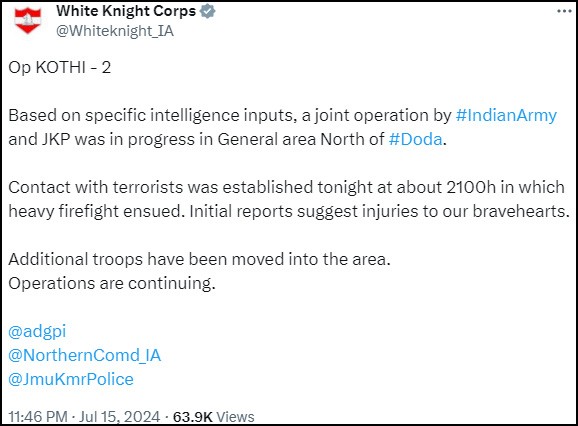The image size is (578, 426).
Task: Click the 11:46 PM timestamp
Action: click(x=38, y=417)
